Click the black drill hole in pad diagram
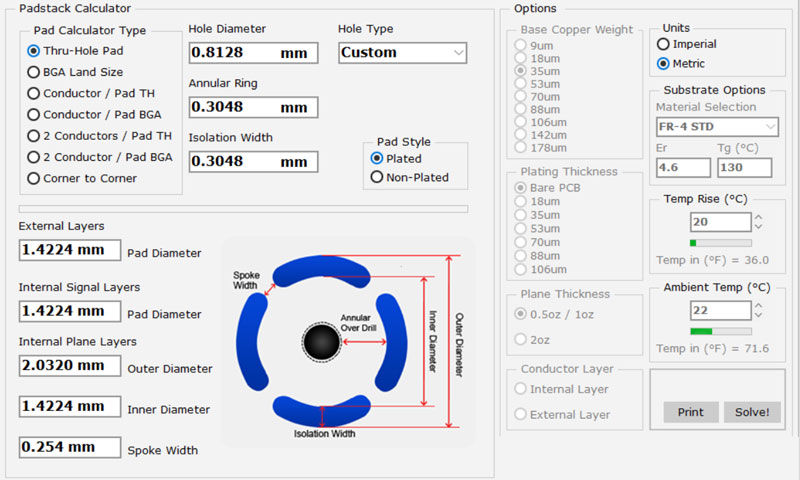 [x=321, y=342]
